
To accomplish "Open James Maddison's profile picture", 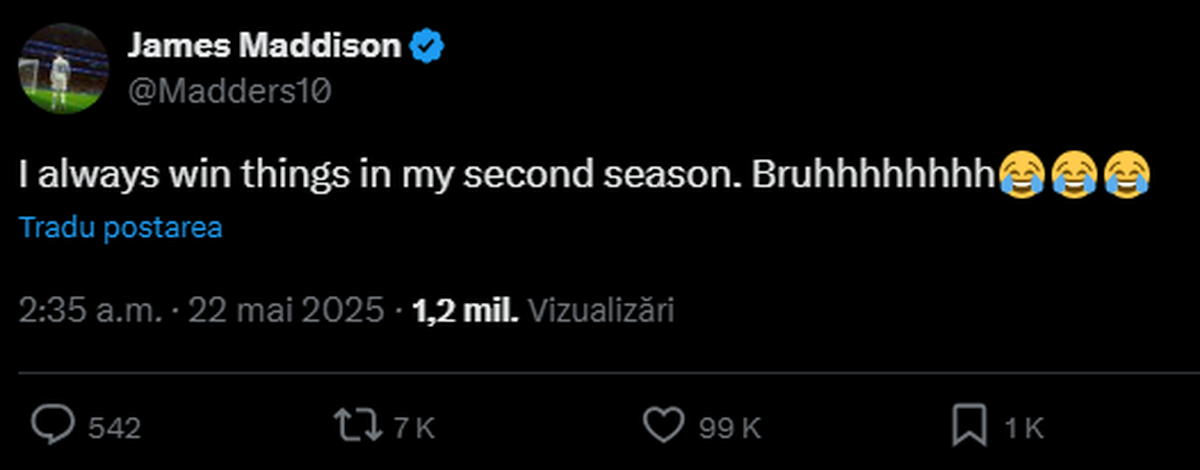I will (63, 69).
